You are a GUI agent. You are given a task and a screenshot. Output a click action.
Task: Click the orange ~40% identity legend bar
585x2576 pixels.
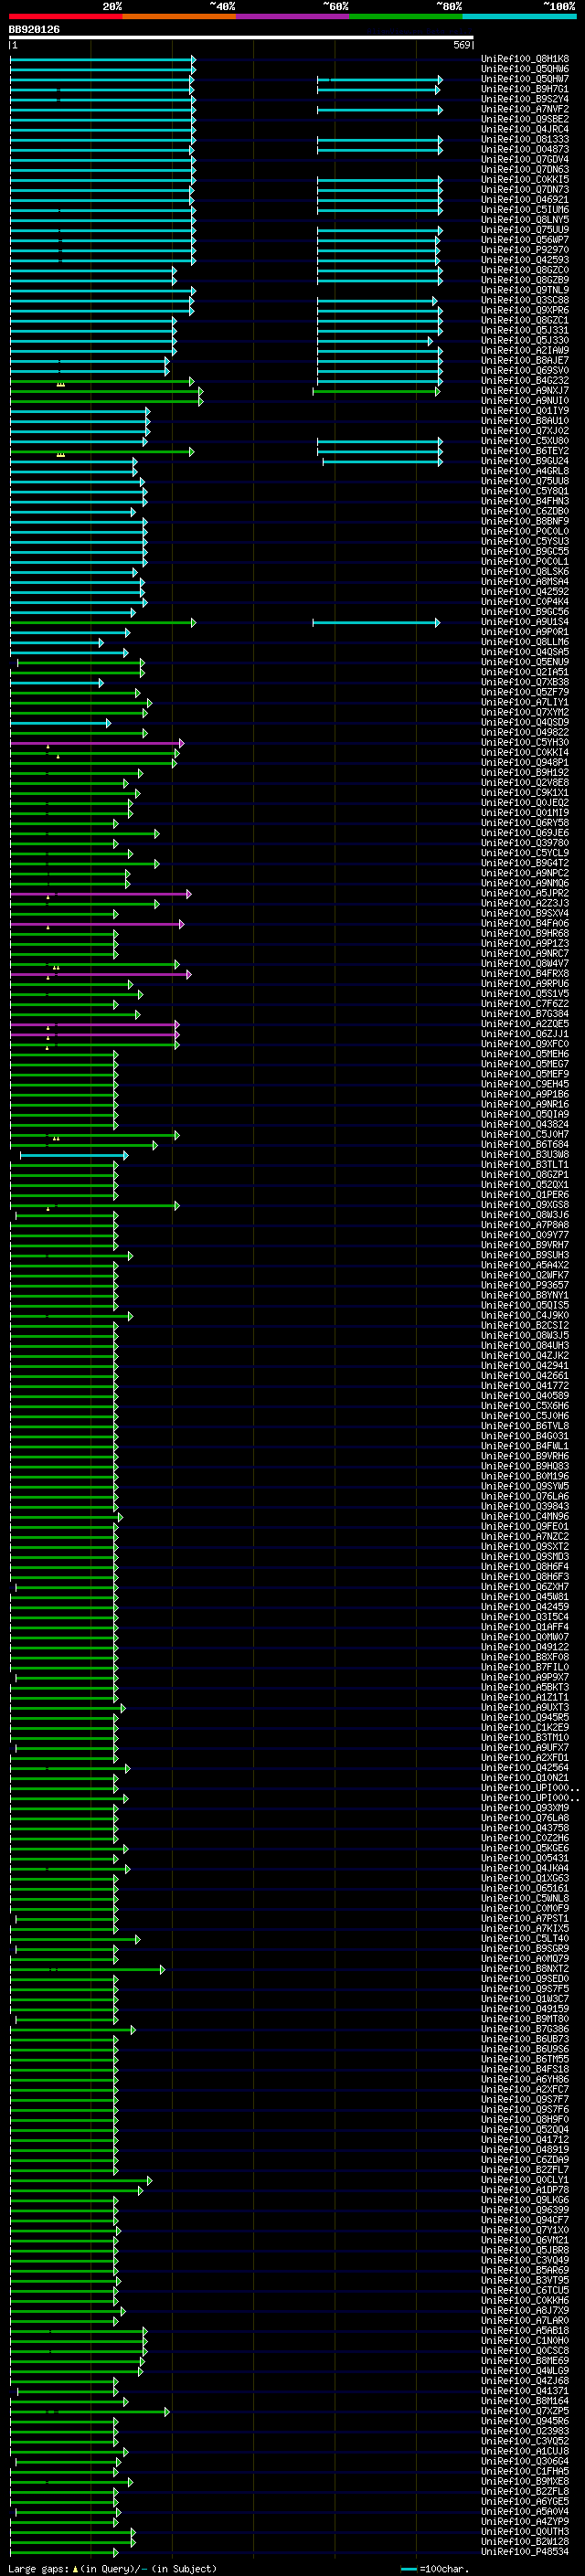click(179, 16)
